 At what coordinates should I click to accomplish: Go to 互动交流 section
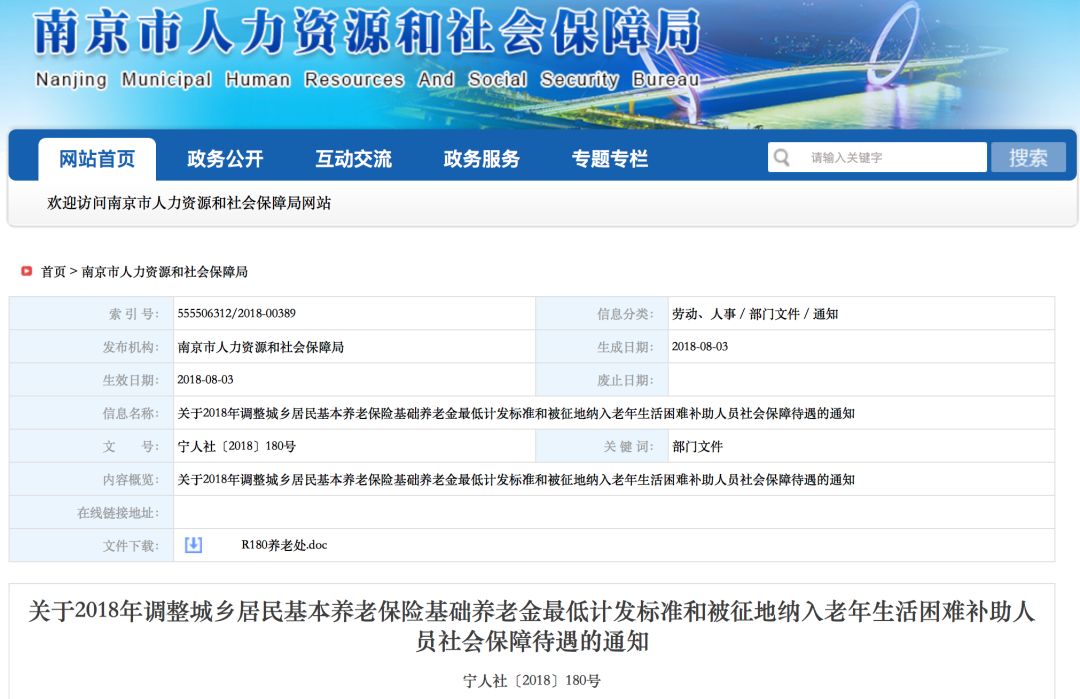pos(353,159)
